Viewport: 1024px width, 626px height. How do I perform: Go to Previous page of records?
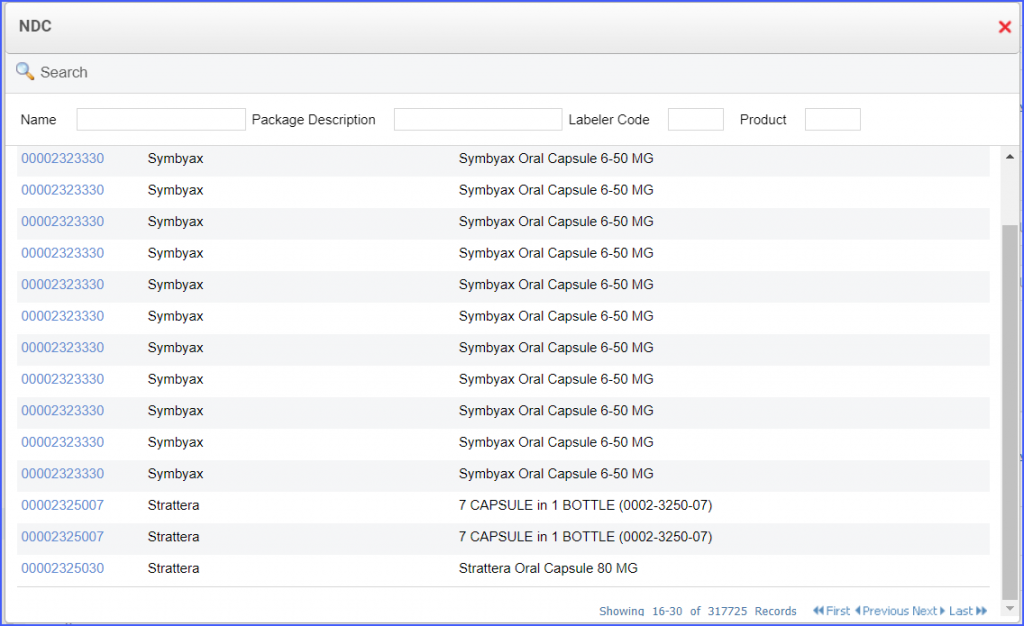882,611
